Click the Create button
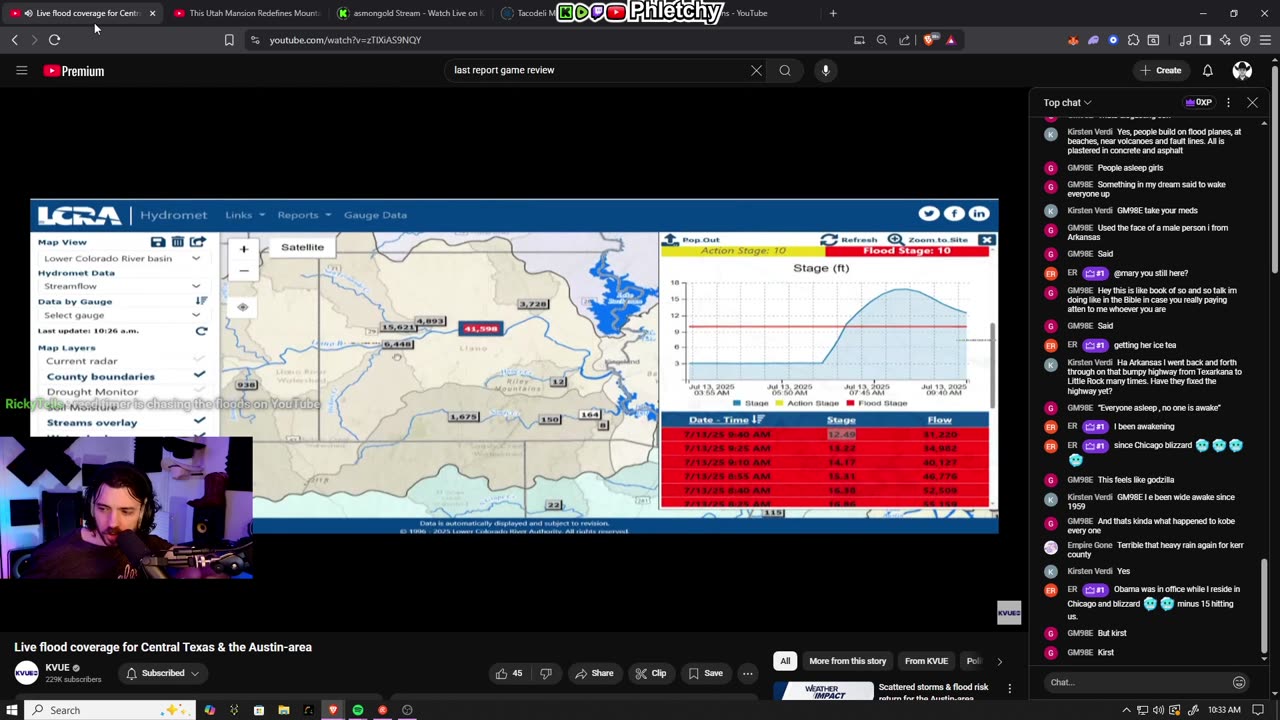The height and width of the screenshot is (720, 1280). coord(1161,70)
